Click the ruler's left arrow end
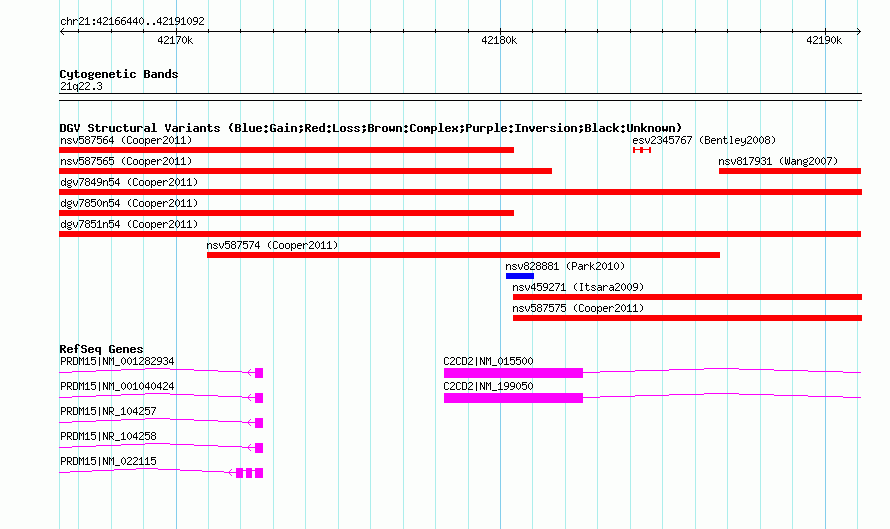890x529 pixels. 62,32
